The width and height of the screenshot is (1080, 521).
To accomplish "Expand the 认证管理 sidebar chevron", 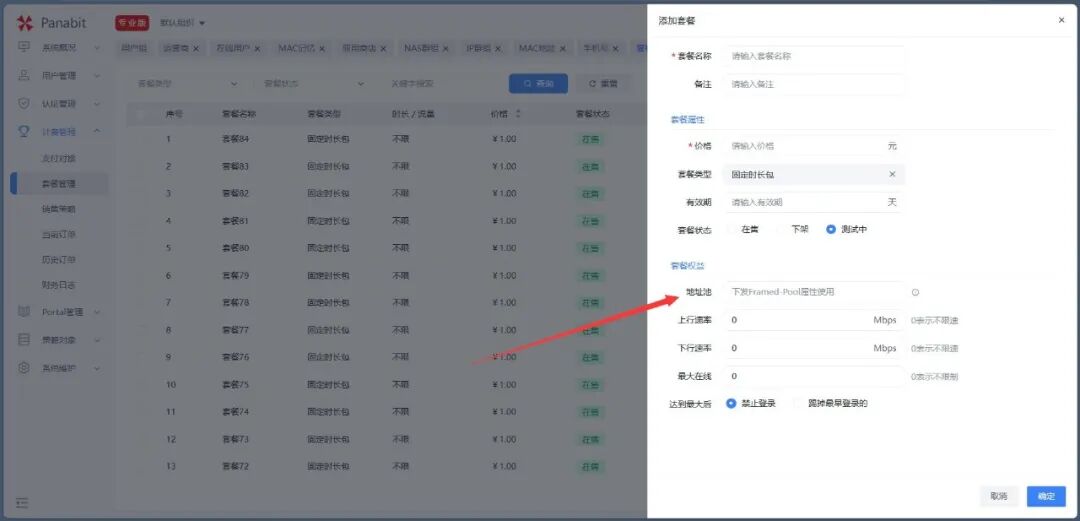I will pos(96,103).
